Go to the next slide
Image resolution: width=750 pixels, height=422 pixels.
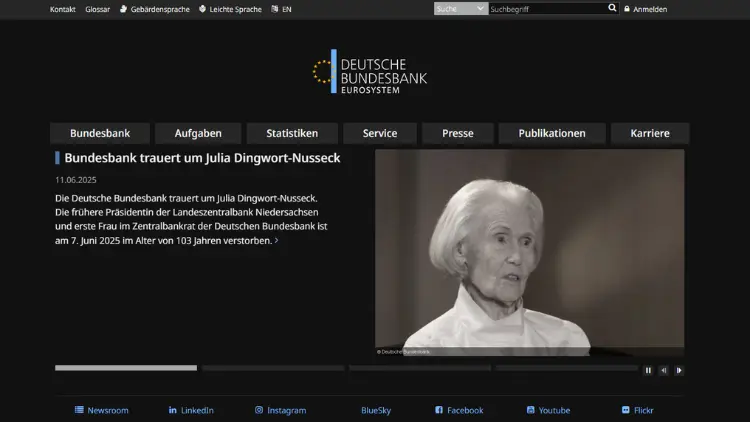(679, 370)
